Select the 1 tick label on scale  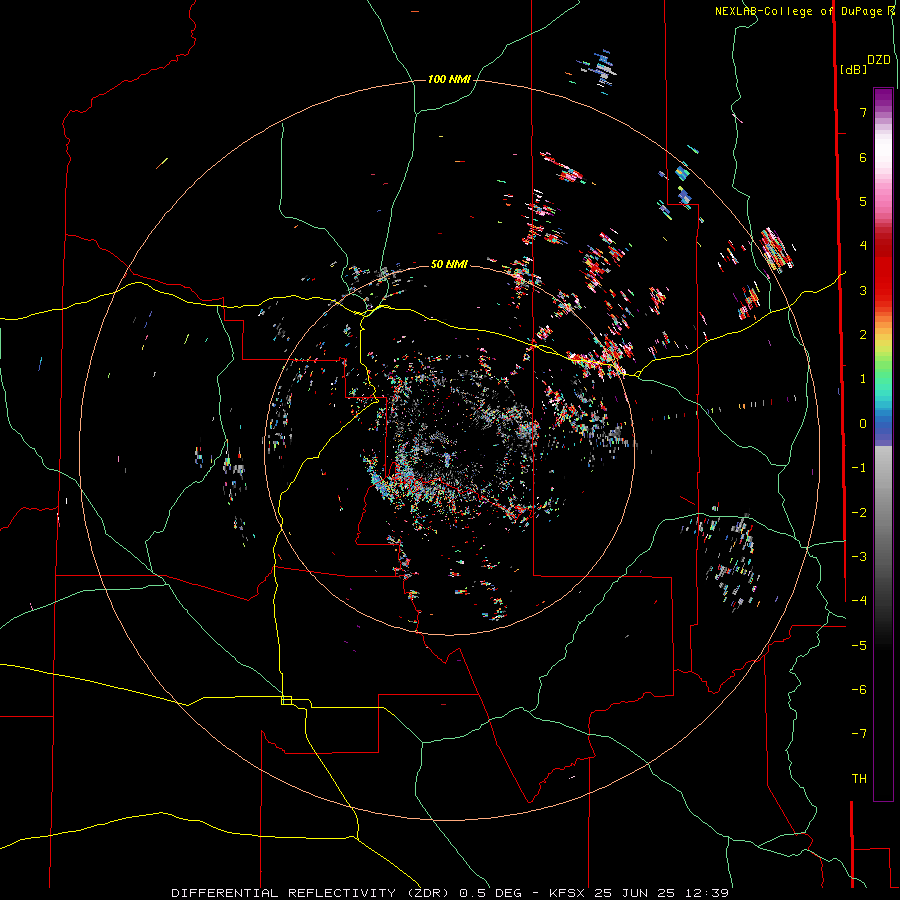click(863, 379)
